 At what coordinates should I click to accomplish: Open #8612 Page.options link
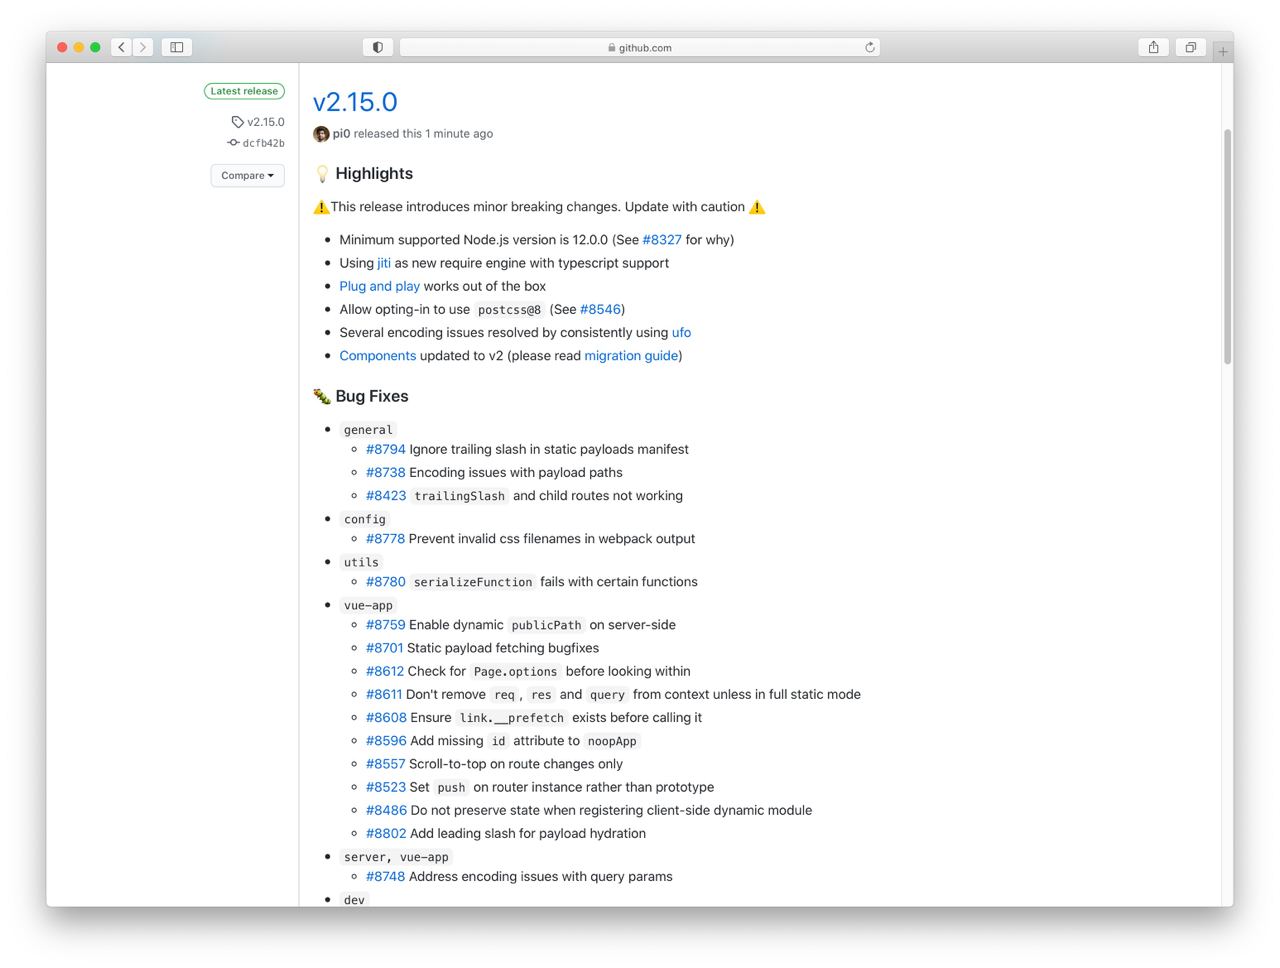point(385,671)
